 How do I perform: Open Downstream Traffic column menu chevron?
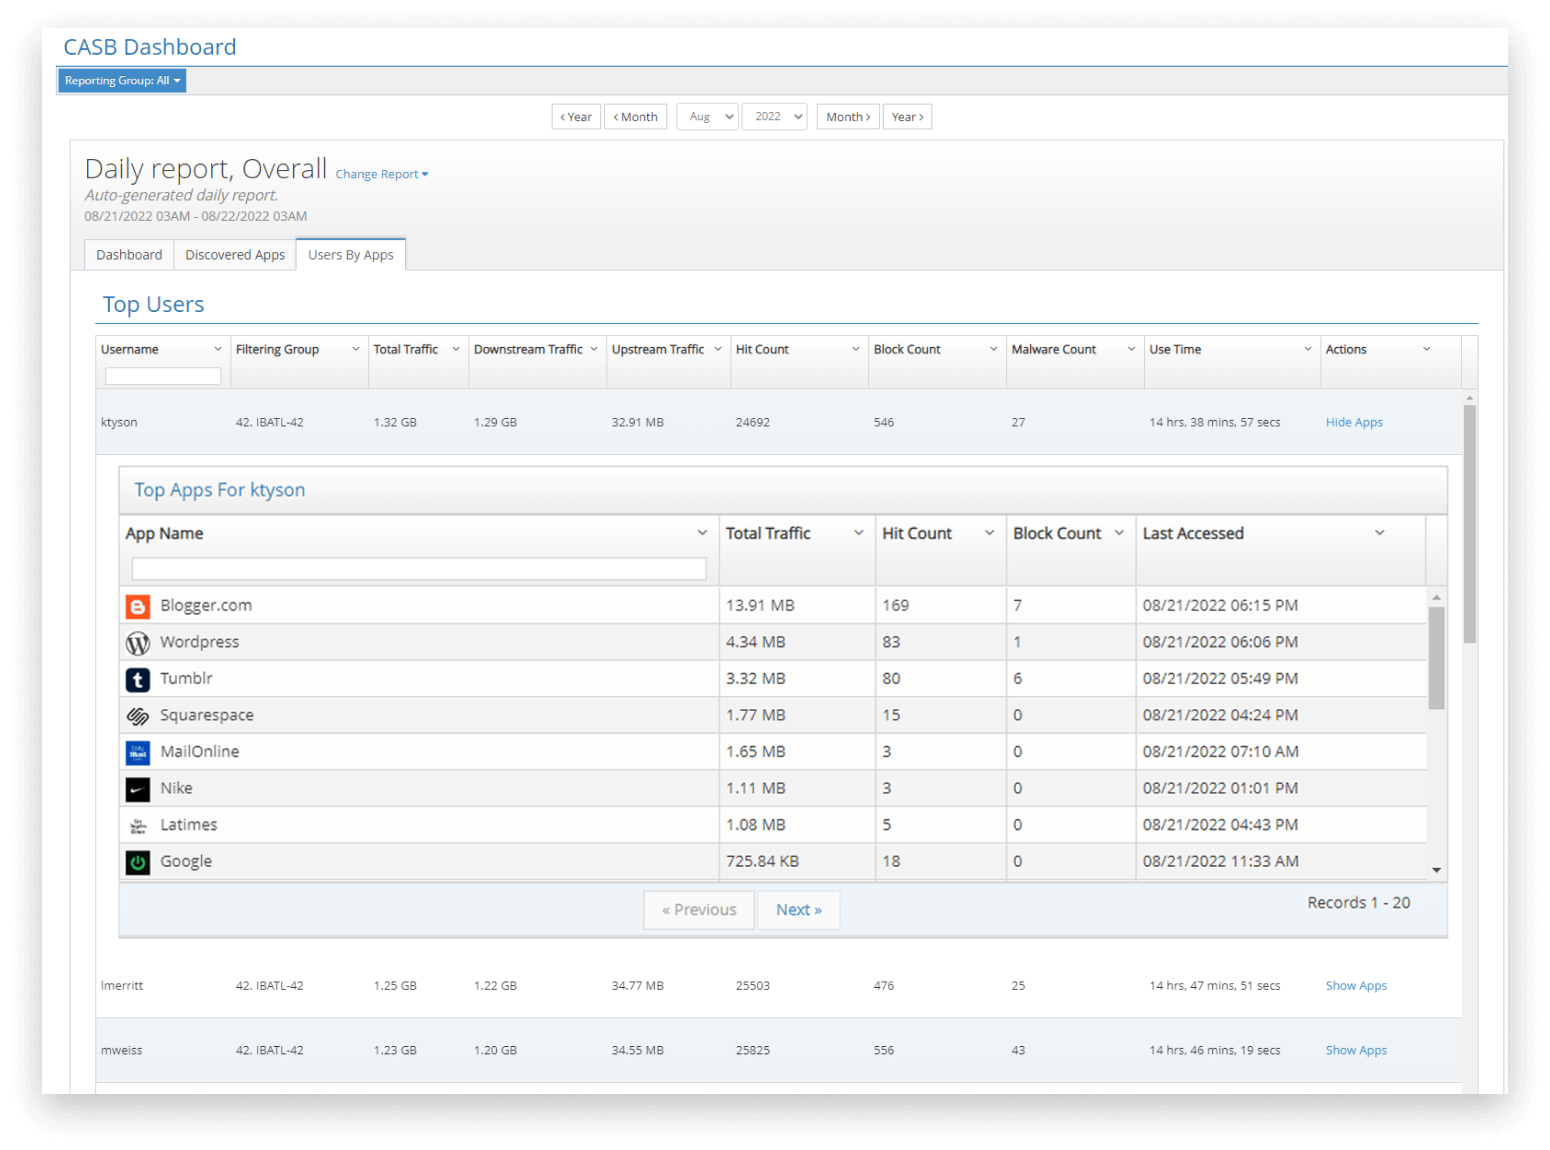click(594, 349)
